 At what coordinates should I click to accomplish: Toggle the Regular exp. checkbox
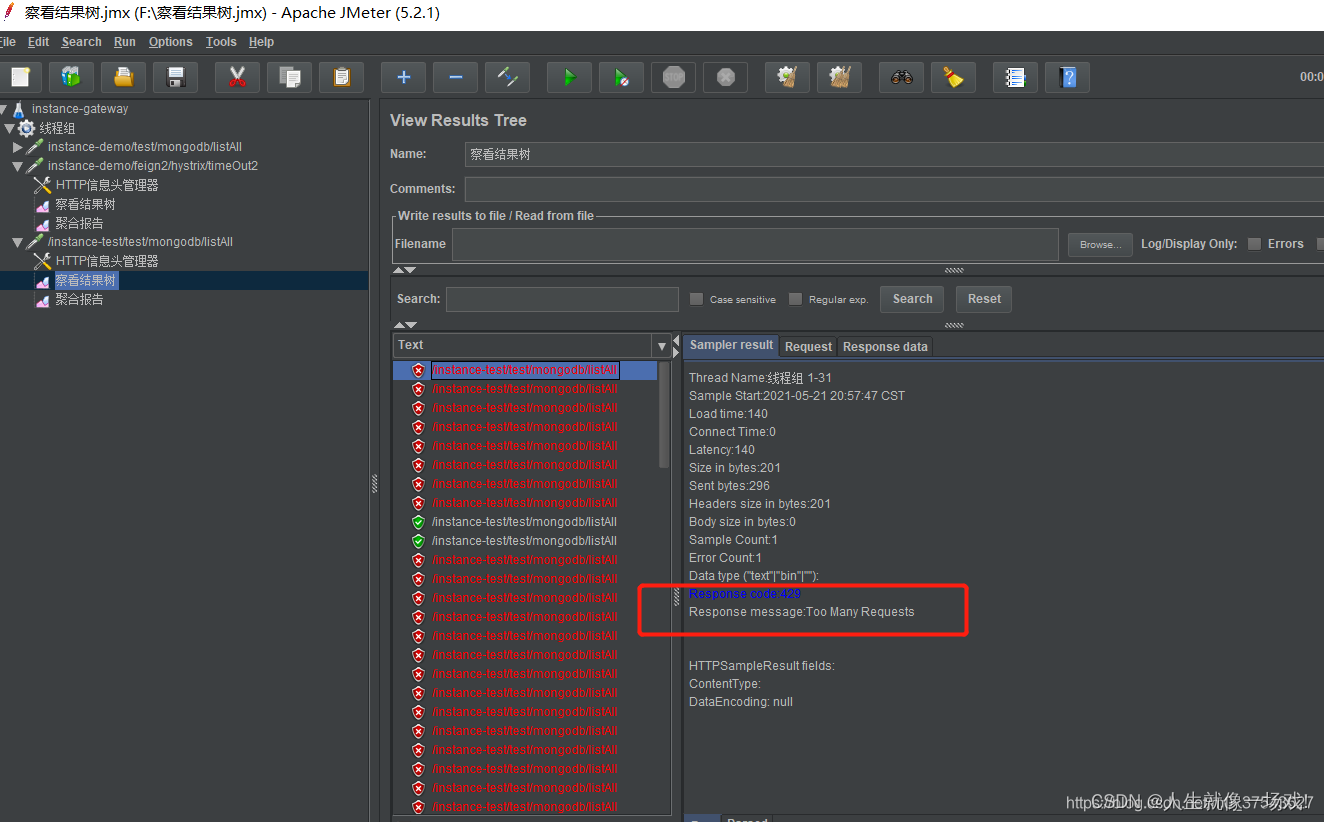796,299
